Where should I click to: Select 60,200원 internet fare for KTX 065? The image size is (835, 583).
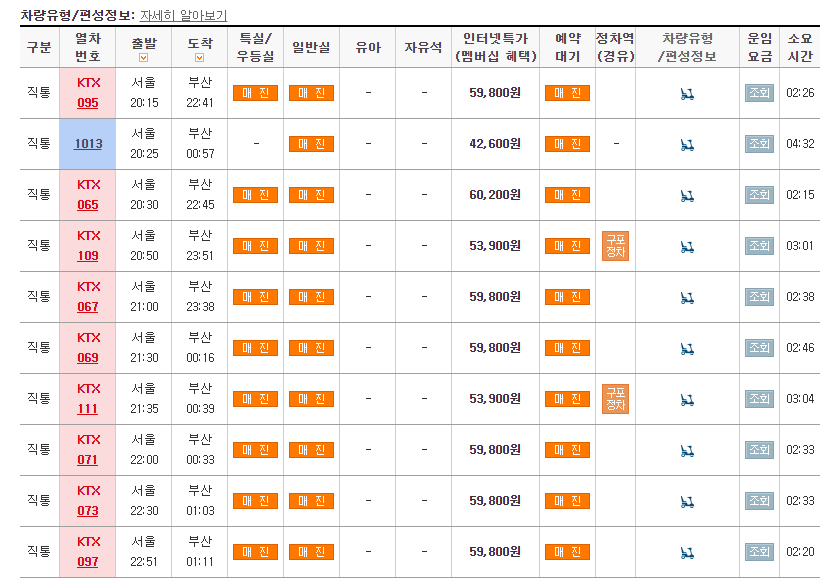495,195
